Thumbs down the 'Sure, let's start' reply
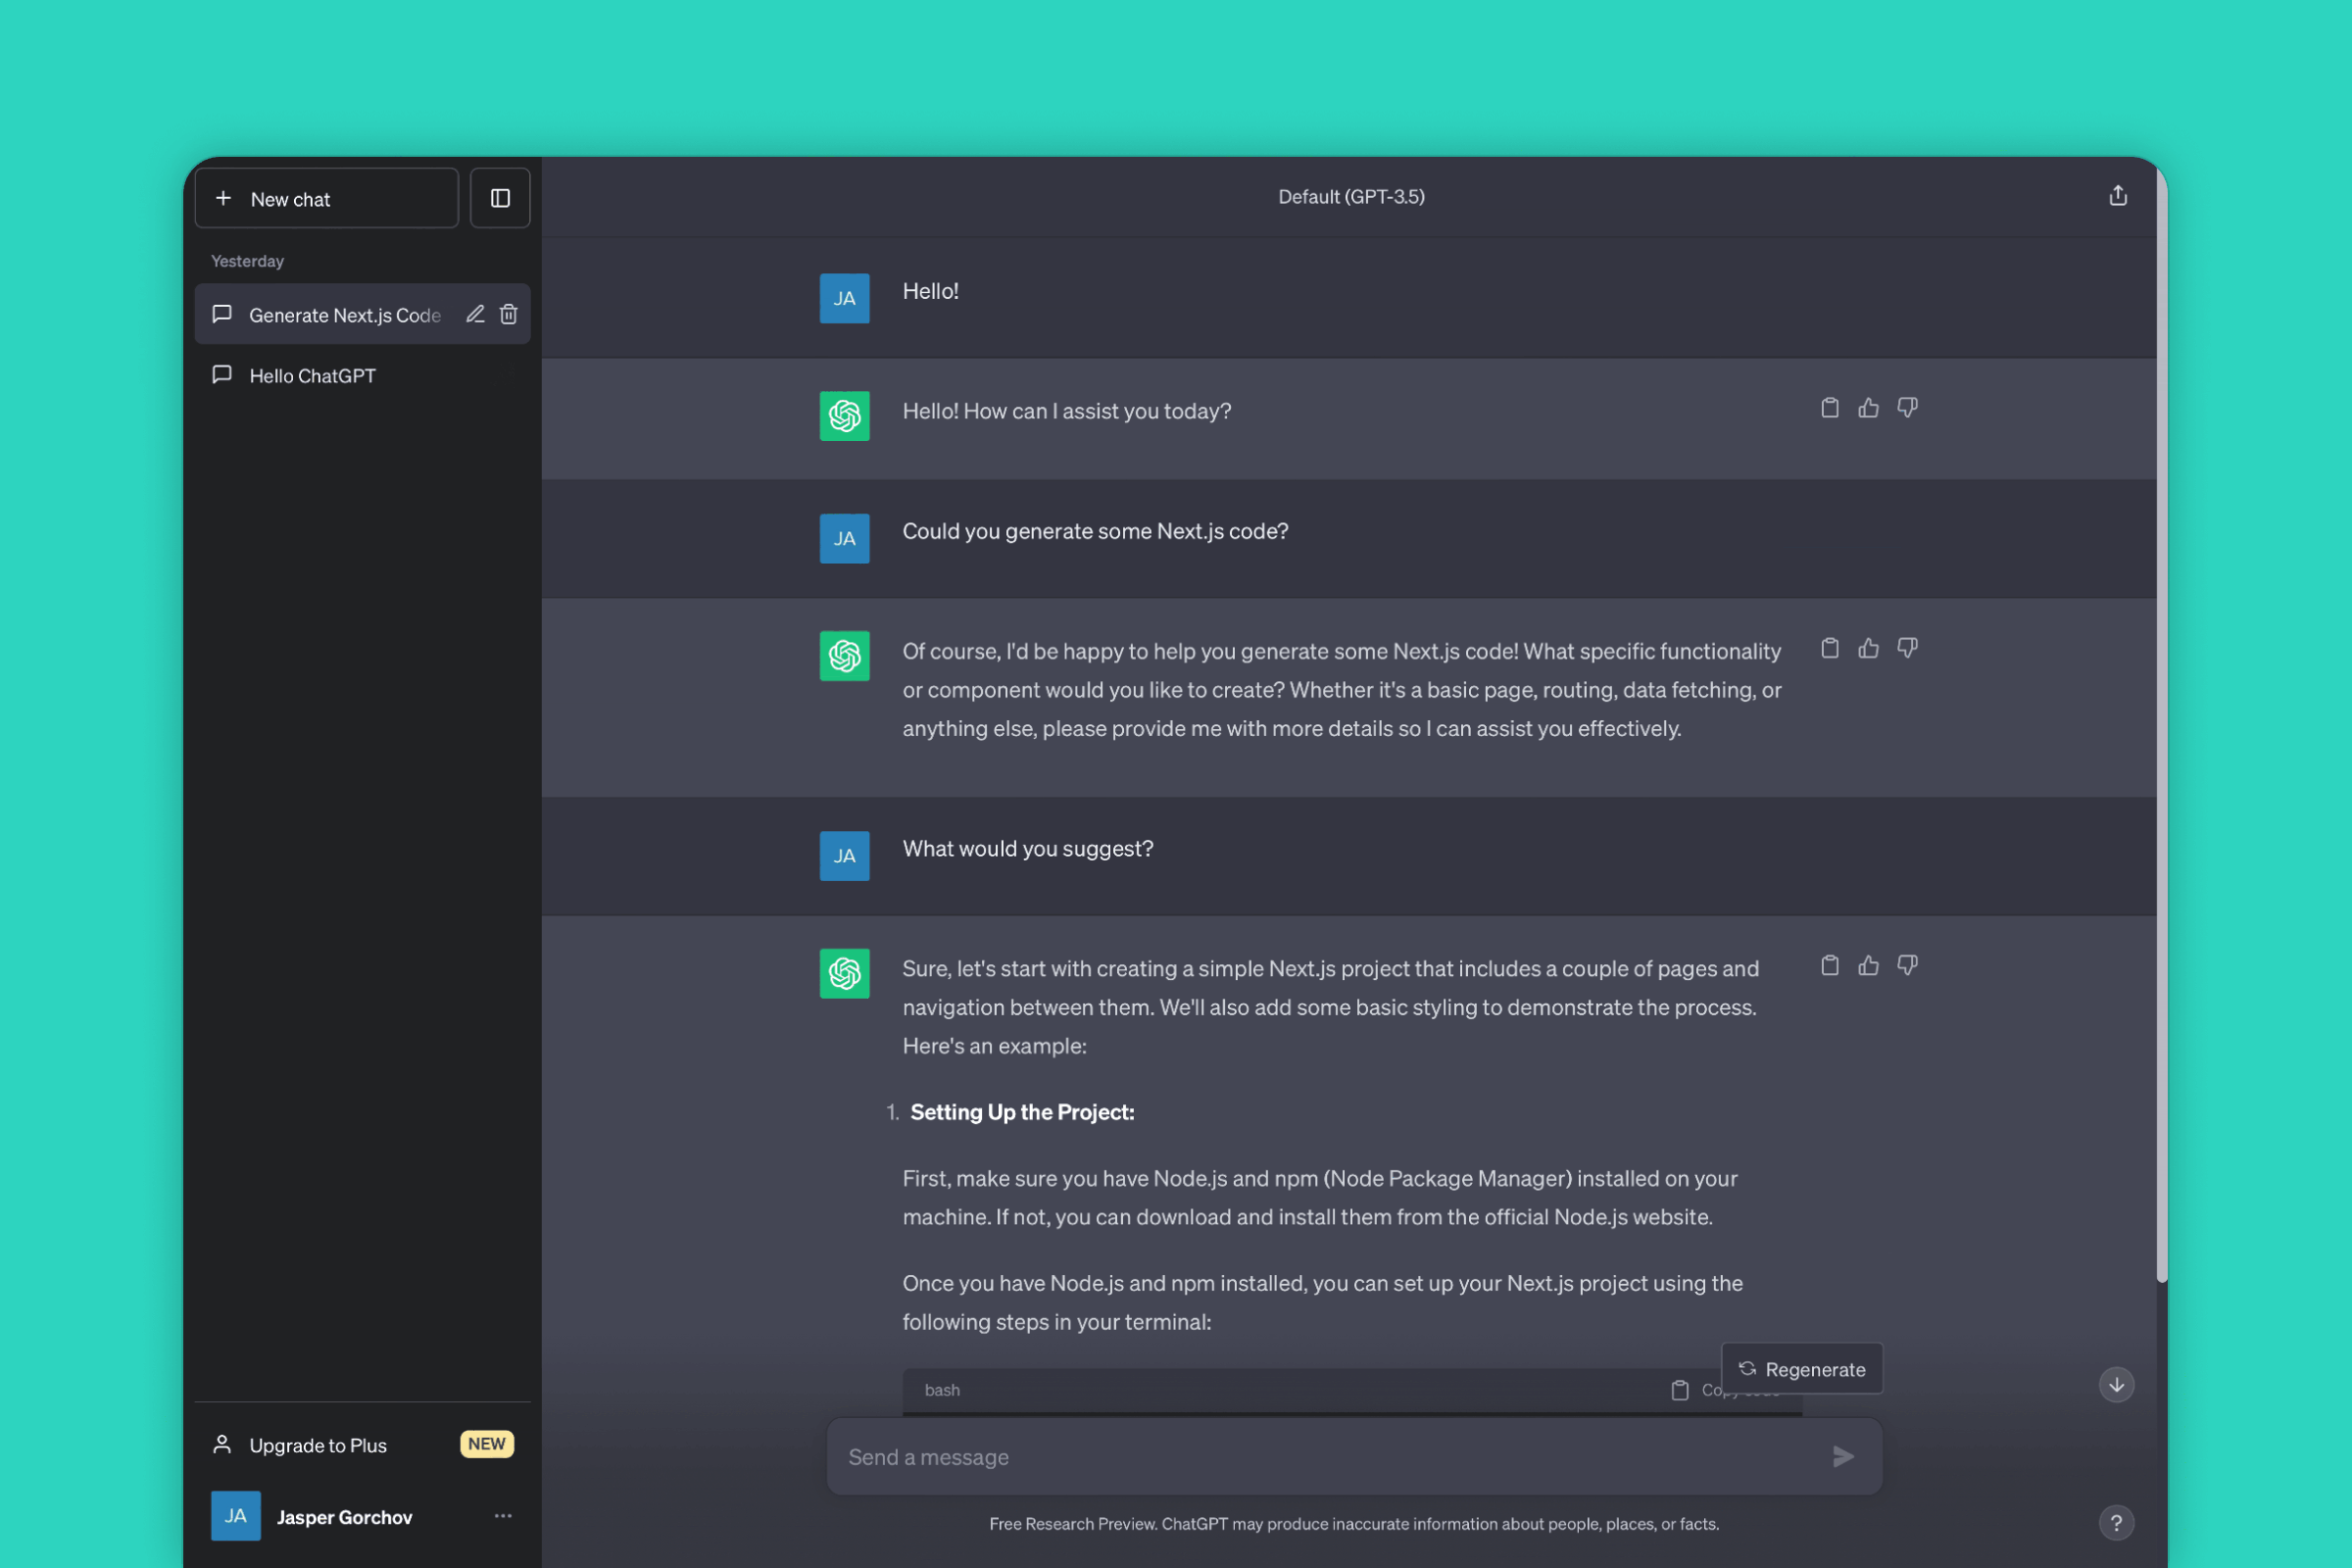 1907,965
